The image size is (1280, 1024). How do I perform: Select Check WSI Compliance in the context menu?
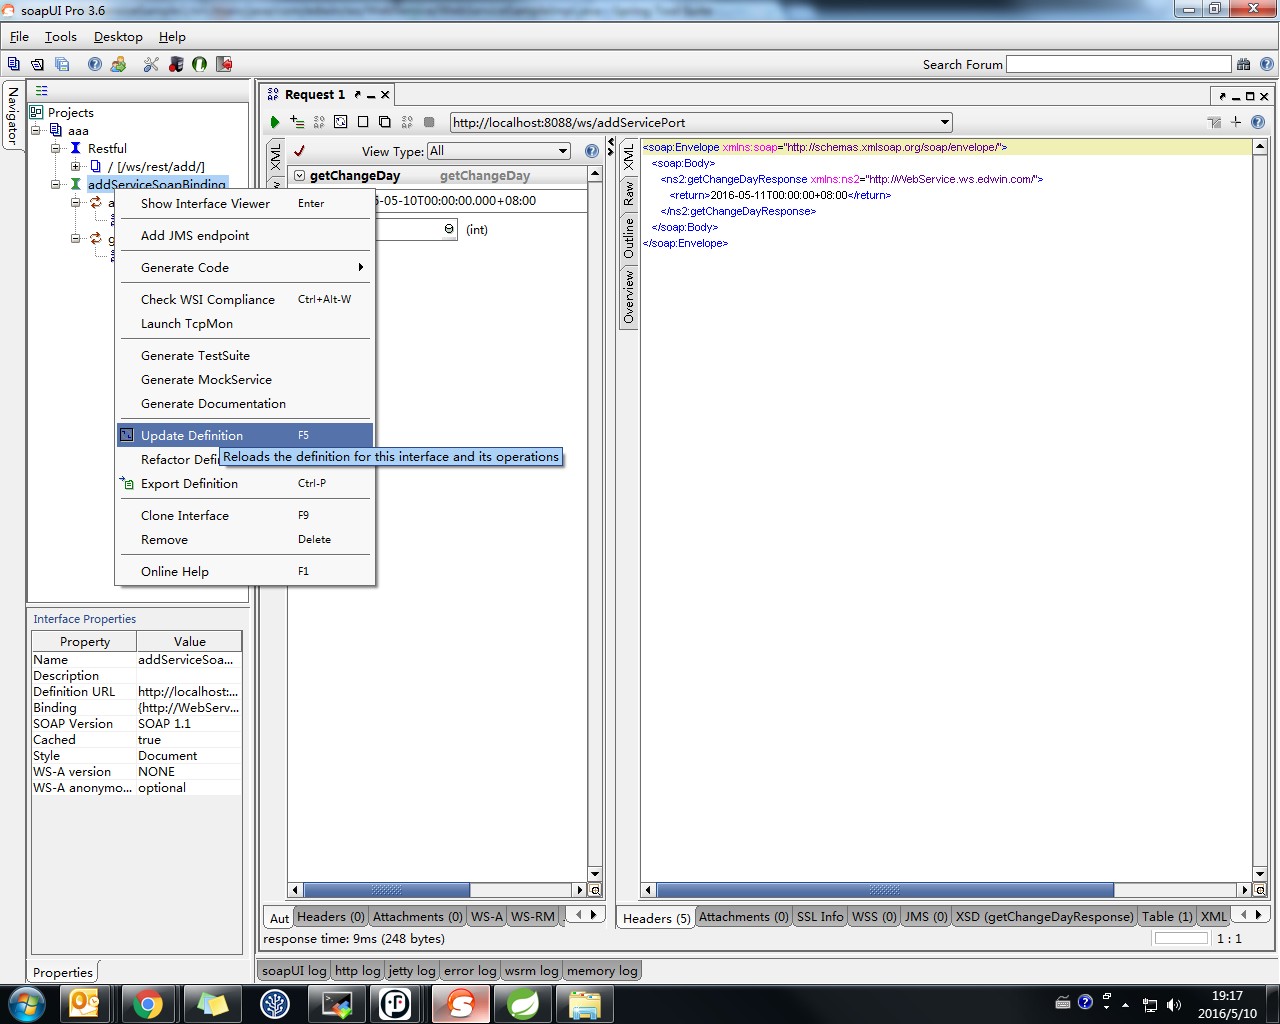click(245, 299)
